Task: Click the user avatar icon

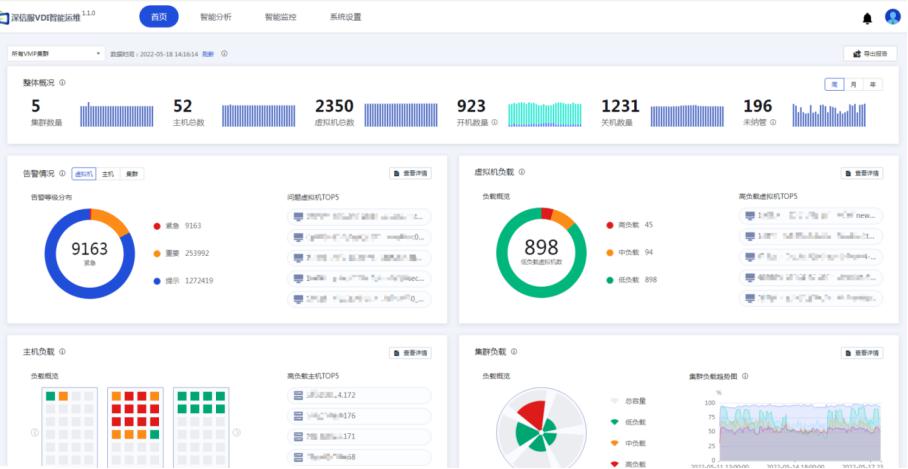Action: click(x=893, y=17)
